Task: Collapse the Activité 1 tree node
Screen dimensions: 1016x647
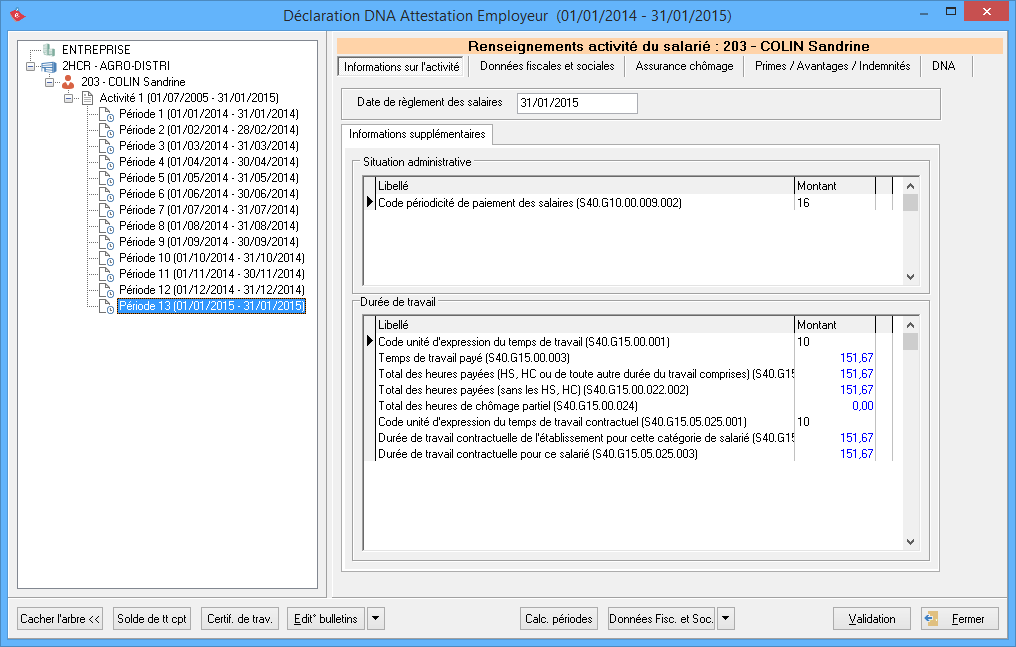Action: (x=68, y=98)
